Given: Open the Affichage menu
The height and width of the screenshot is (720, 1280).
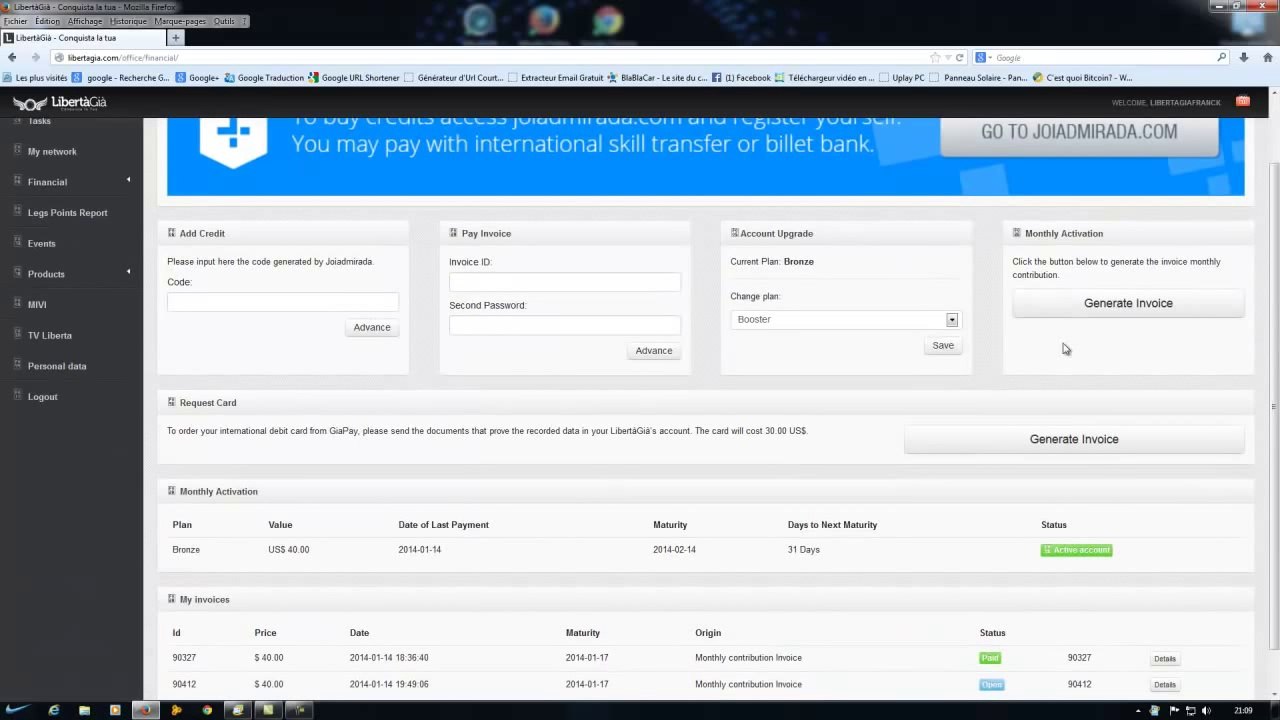Looking at the screenshot, I should click(x=85, y=21).
